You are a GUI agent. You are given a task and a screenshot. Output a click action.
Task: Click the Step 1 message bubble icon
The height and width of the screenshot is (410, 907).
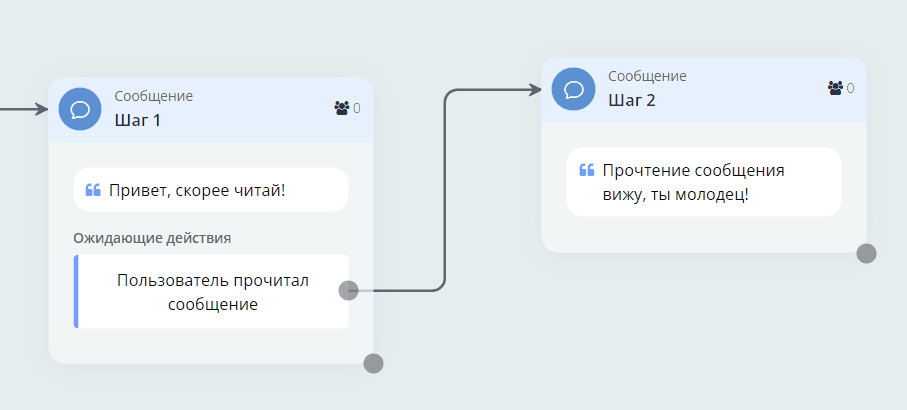click(80, 109)
